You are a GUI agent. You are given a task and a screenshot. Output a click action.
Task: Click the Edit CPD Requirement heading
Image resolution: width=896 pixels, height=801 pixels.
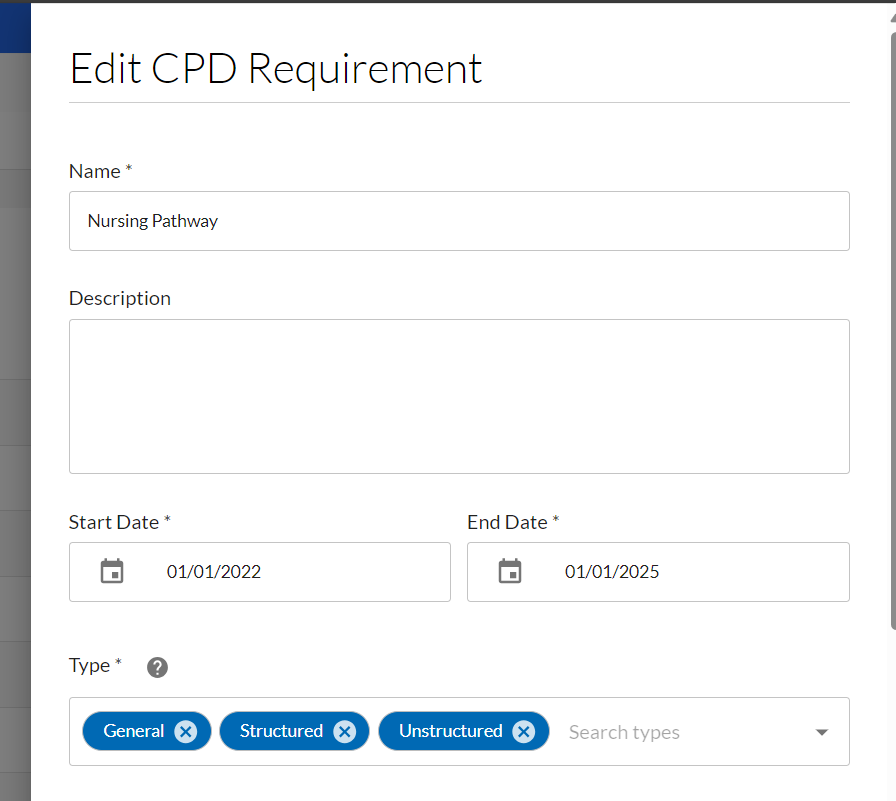pos(275,68)
